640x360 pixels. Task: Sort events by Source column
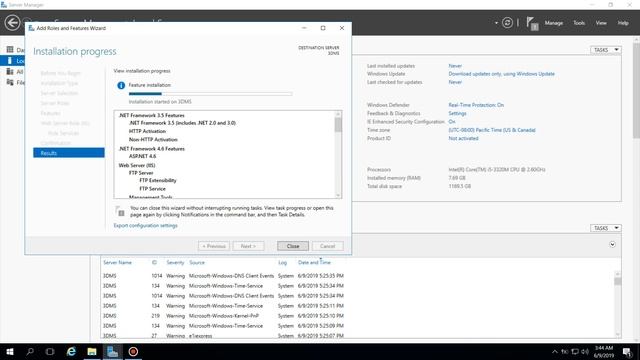[x=197, y=262]
